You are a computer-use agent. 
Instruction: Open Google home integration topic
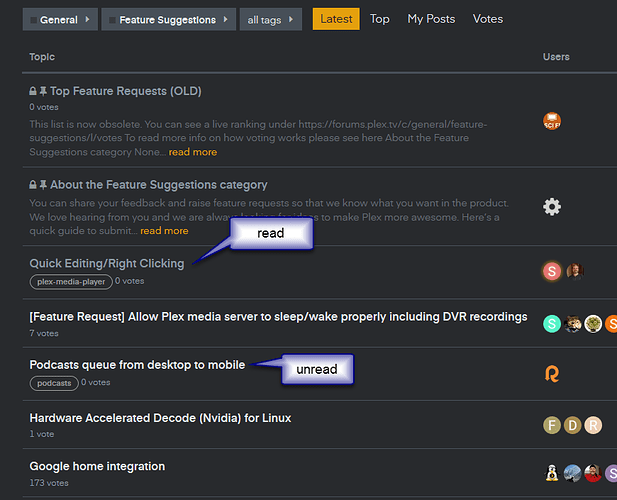click(97, 466)
